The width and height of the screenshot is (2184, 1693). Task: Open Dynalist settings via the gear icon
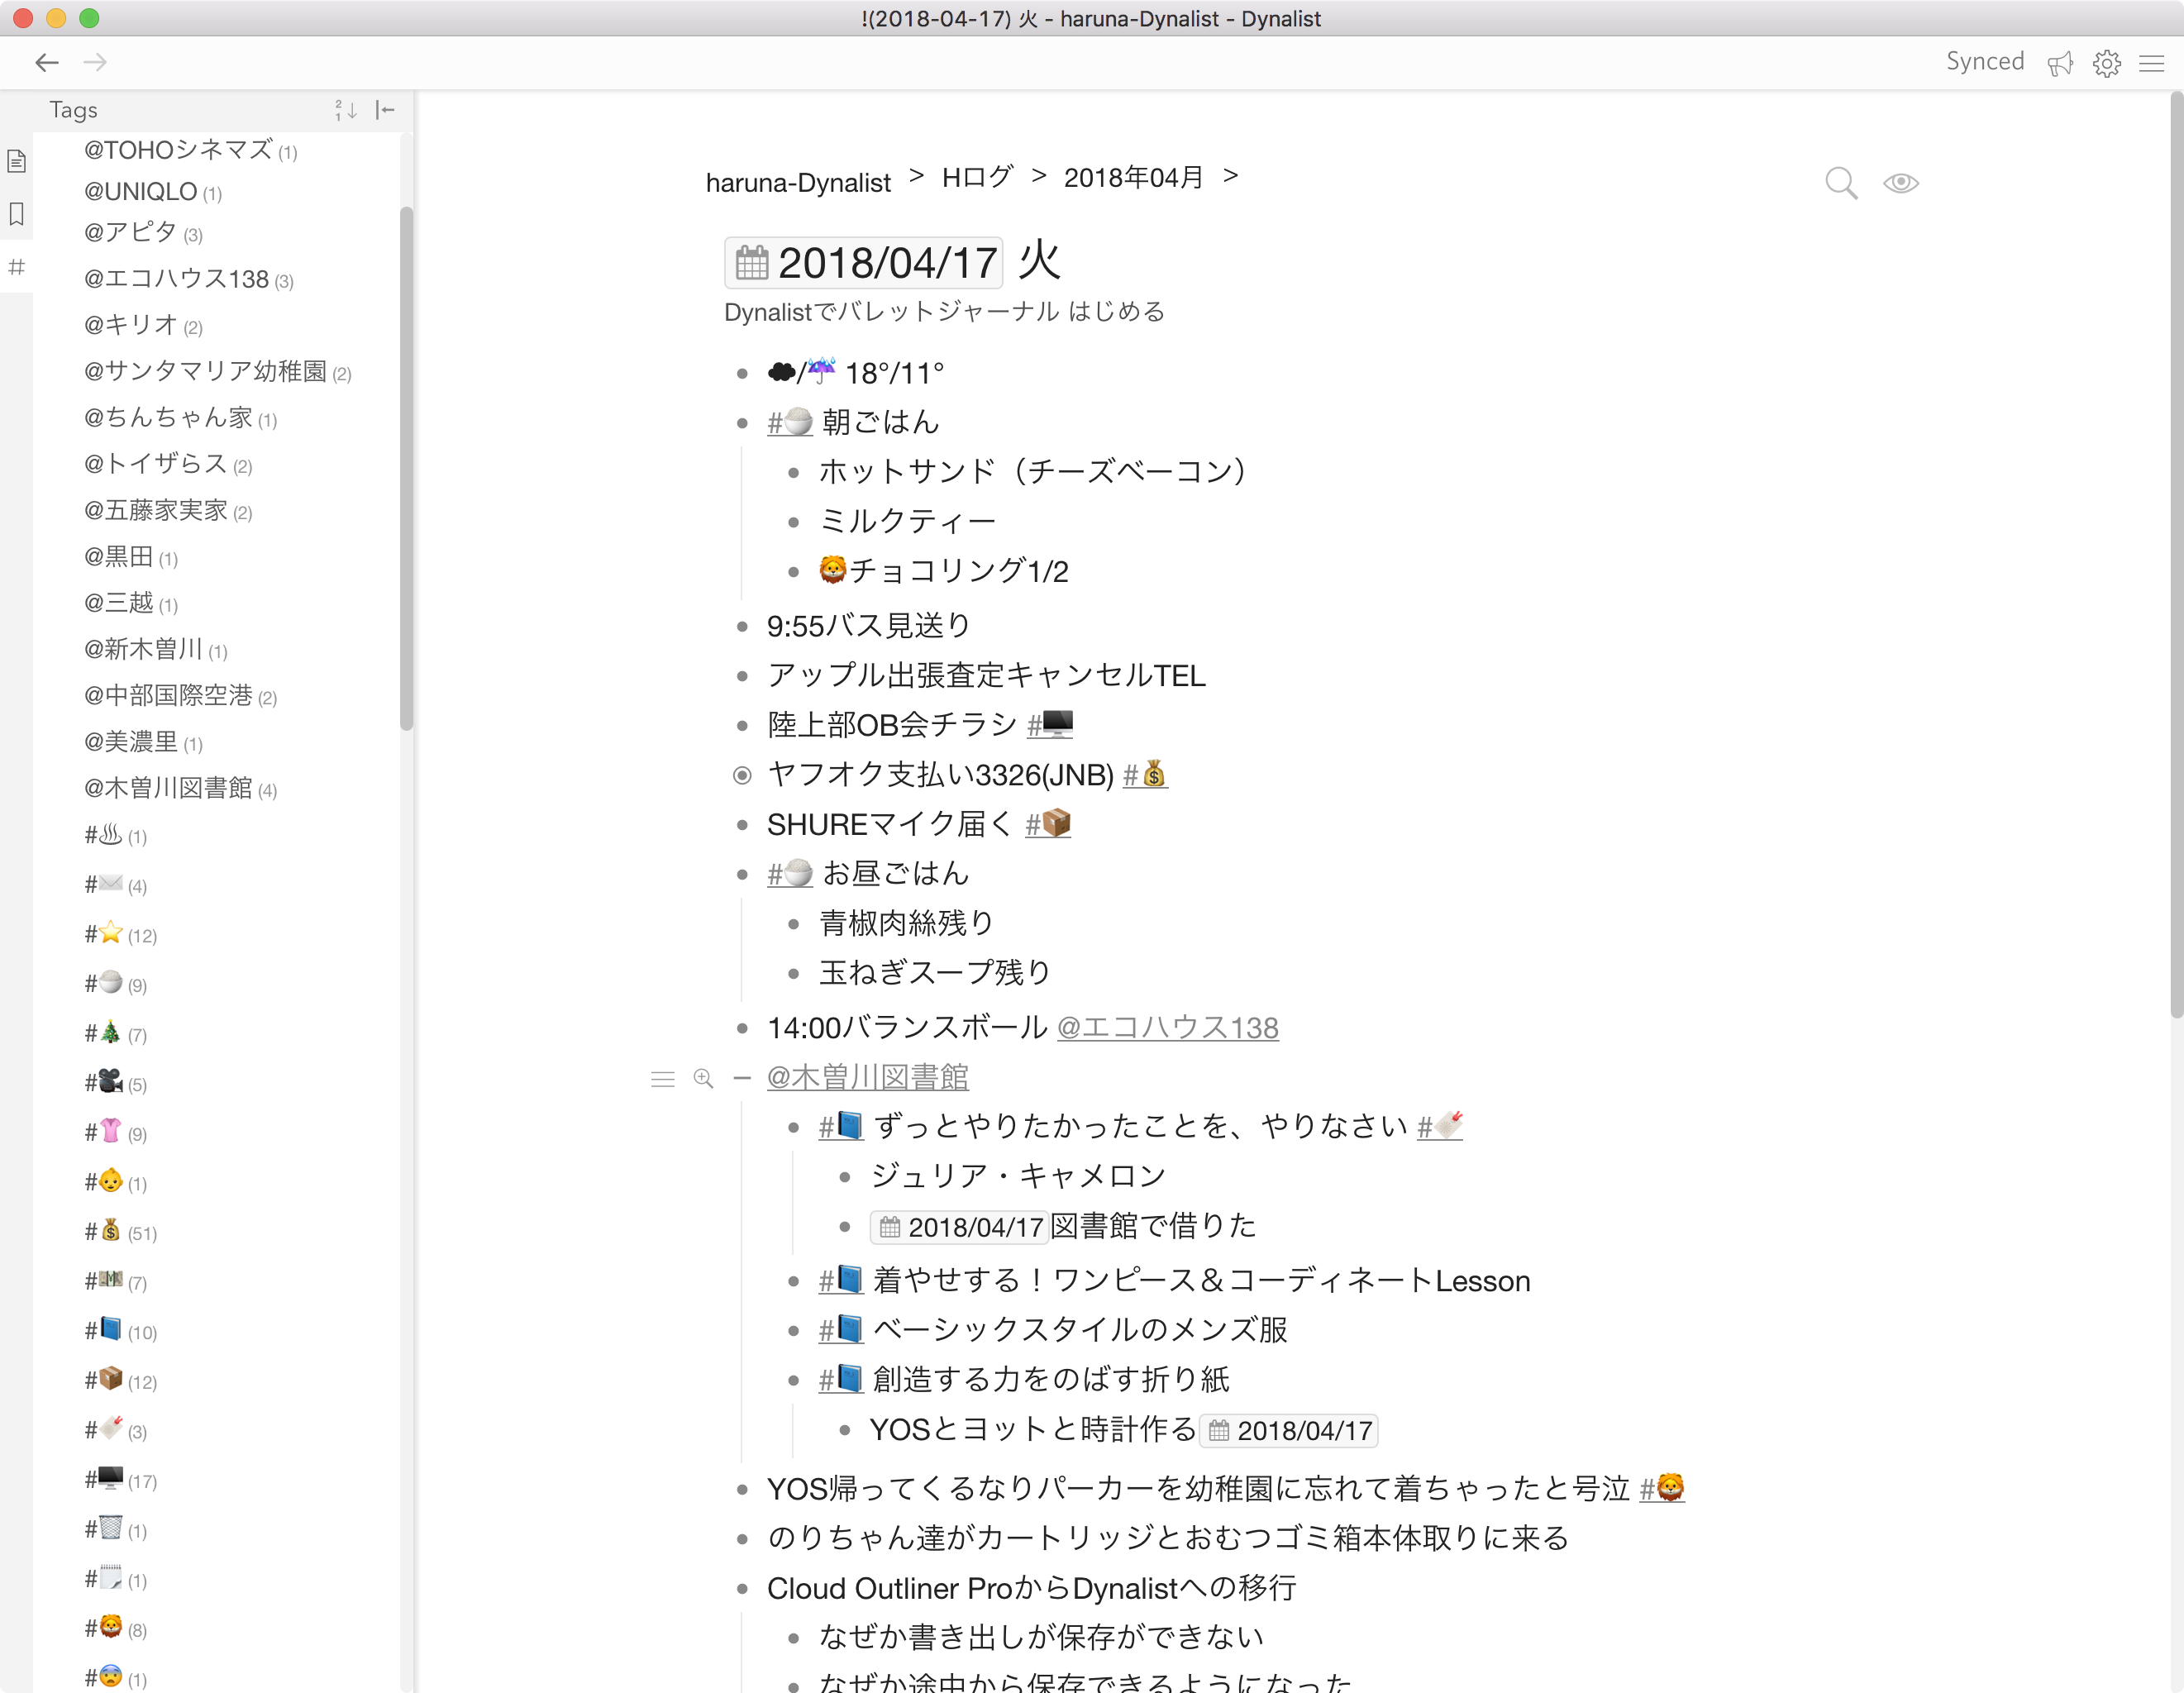tap(2107, 63)
